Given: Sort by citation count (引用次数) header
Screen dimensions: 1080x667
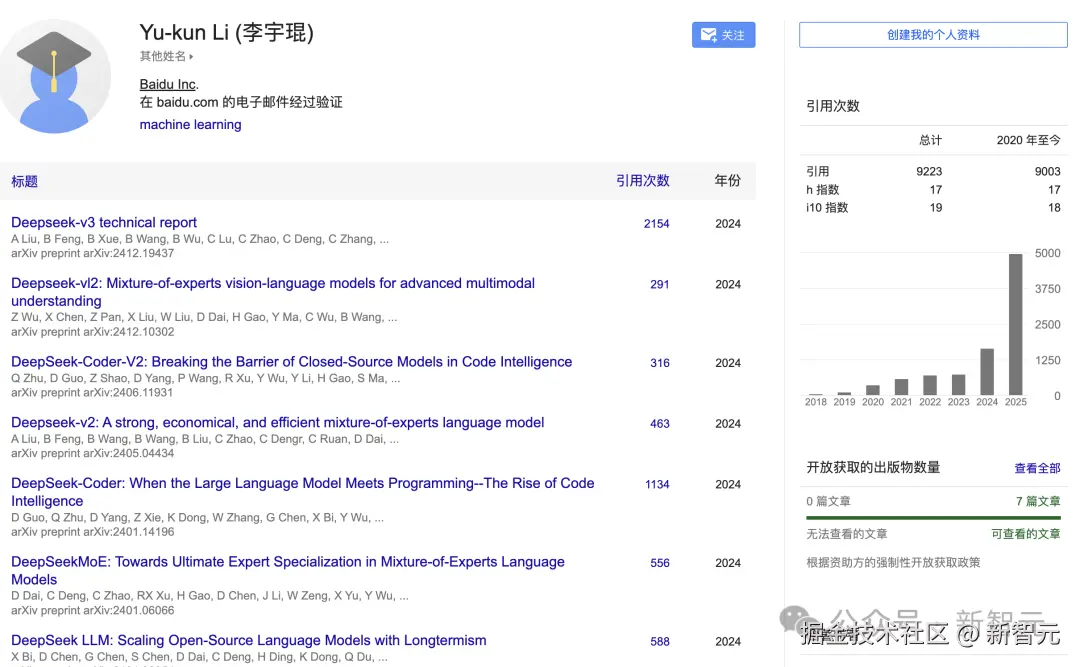Looking at the screenshot, I should coord(642,181).
